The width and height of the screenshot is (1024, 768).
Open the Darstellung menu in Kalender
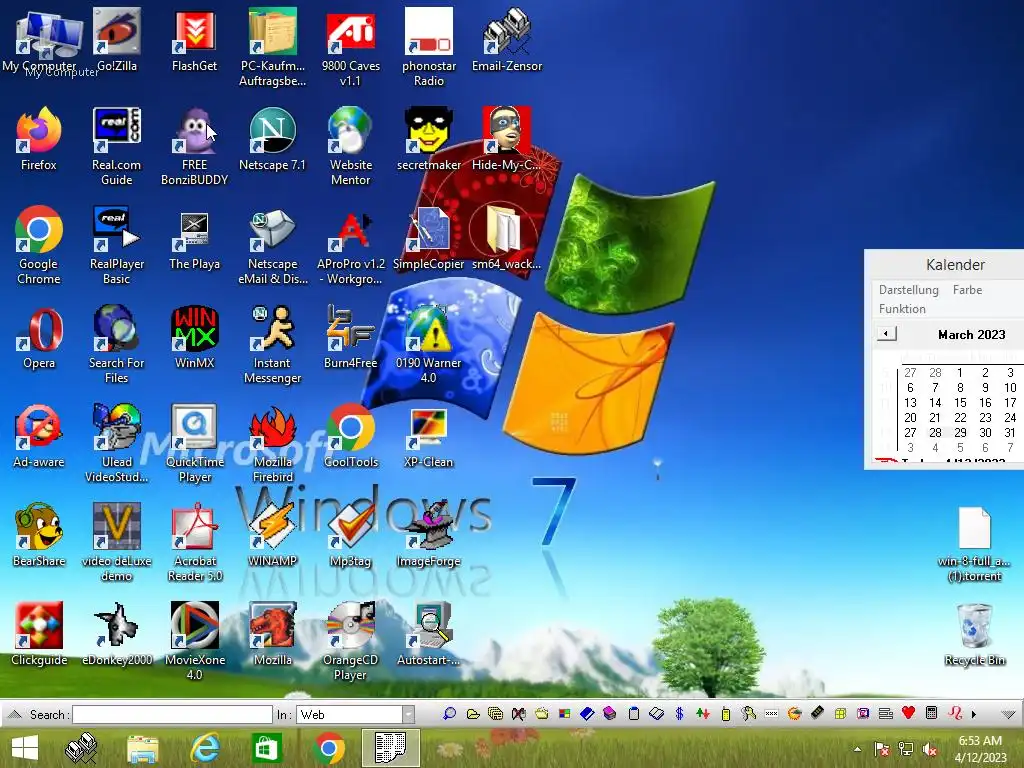click(x=908, y=290)
